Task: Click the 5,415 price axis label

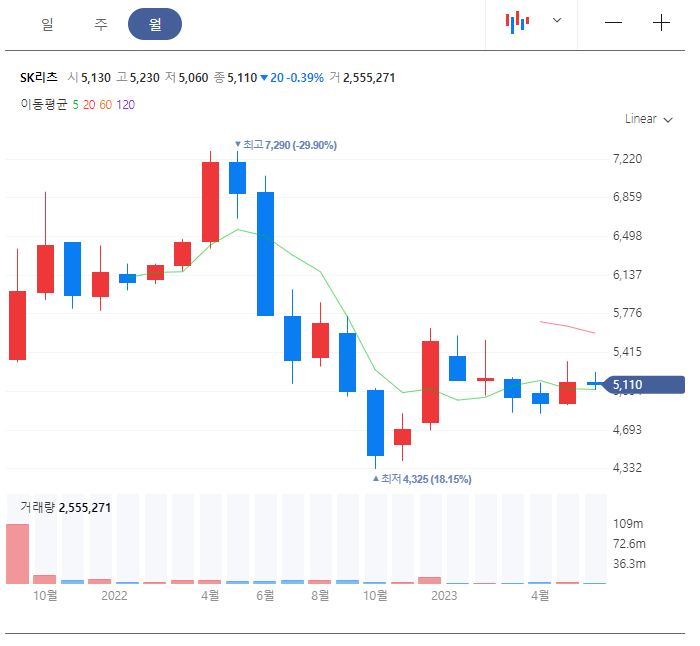Action: point(627,352)
